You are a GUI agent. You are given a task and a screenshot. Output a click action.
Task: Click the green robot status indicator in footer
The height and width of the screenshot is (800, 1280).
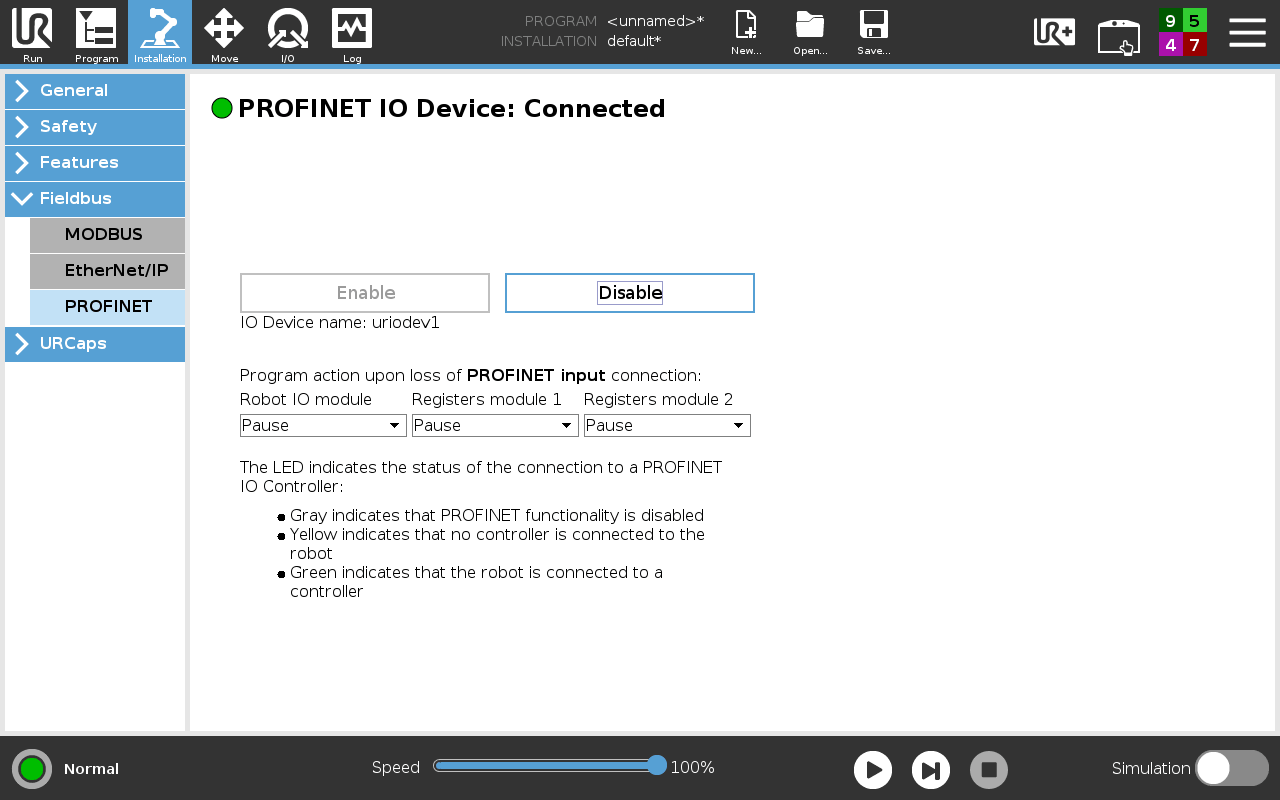(32, 769)
